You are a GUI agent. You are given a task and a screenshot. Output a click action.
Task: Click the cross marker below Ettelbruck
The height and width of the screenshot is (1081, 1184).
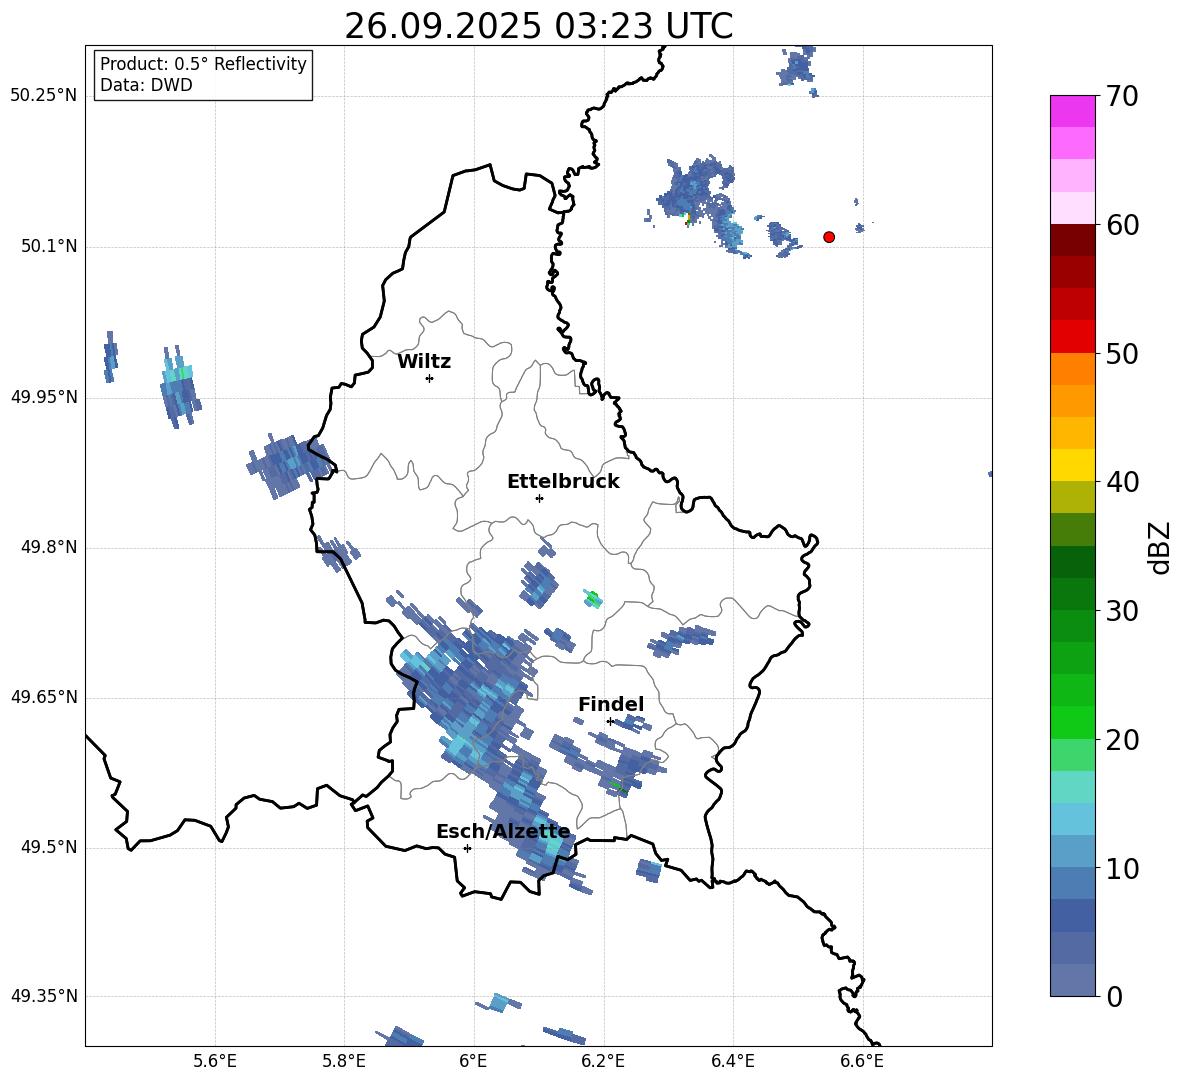click(x=539, y=498)
